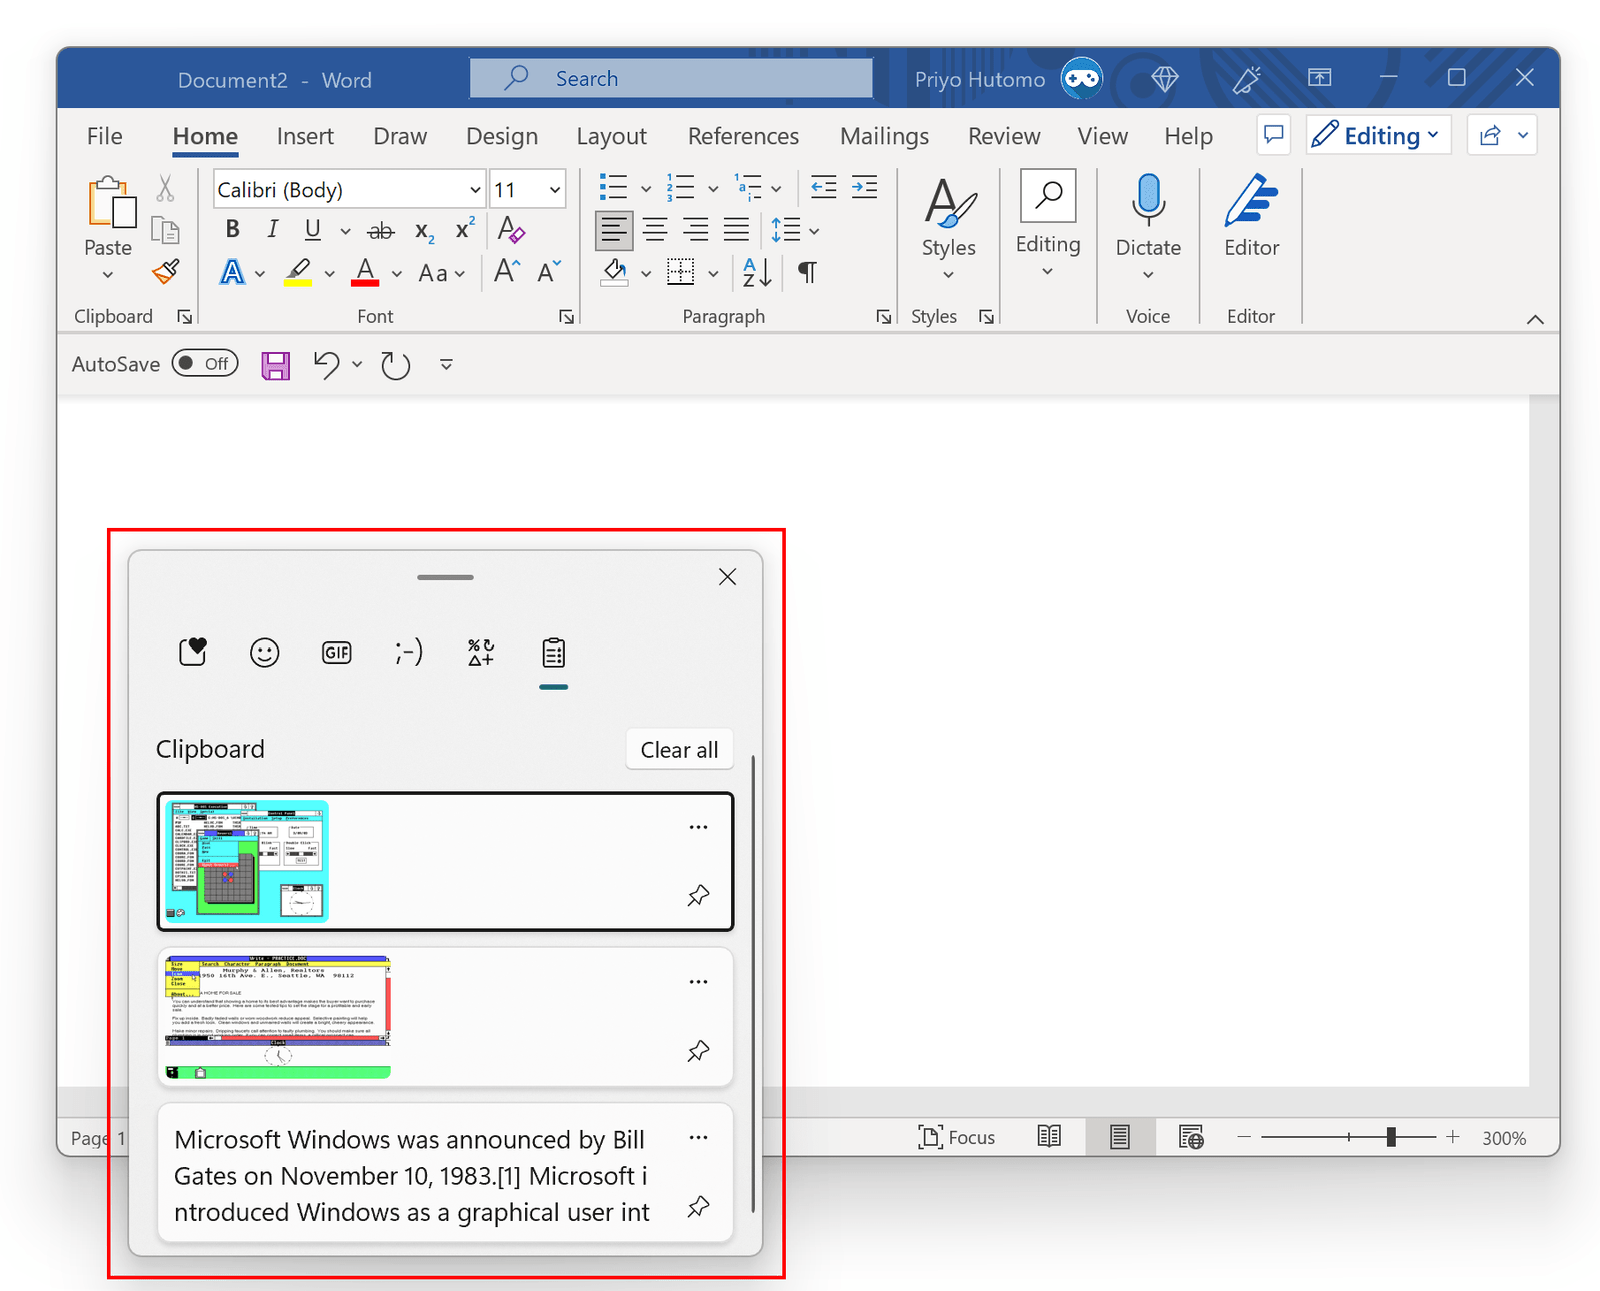Viewport: 1600px width, 1291px height.
Task: Open the Numbering list dropdown arrow
Action: (x=713, y=189)
